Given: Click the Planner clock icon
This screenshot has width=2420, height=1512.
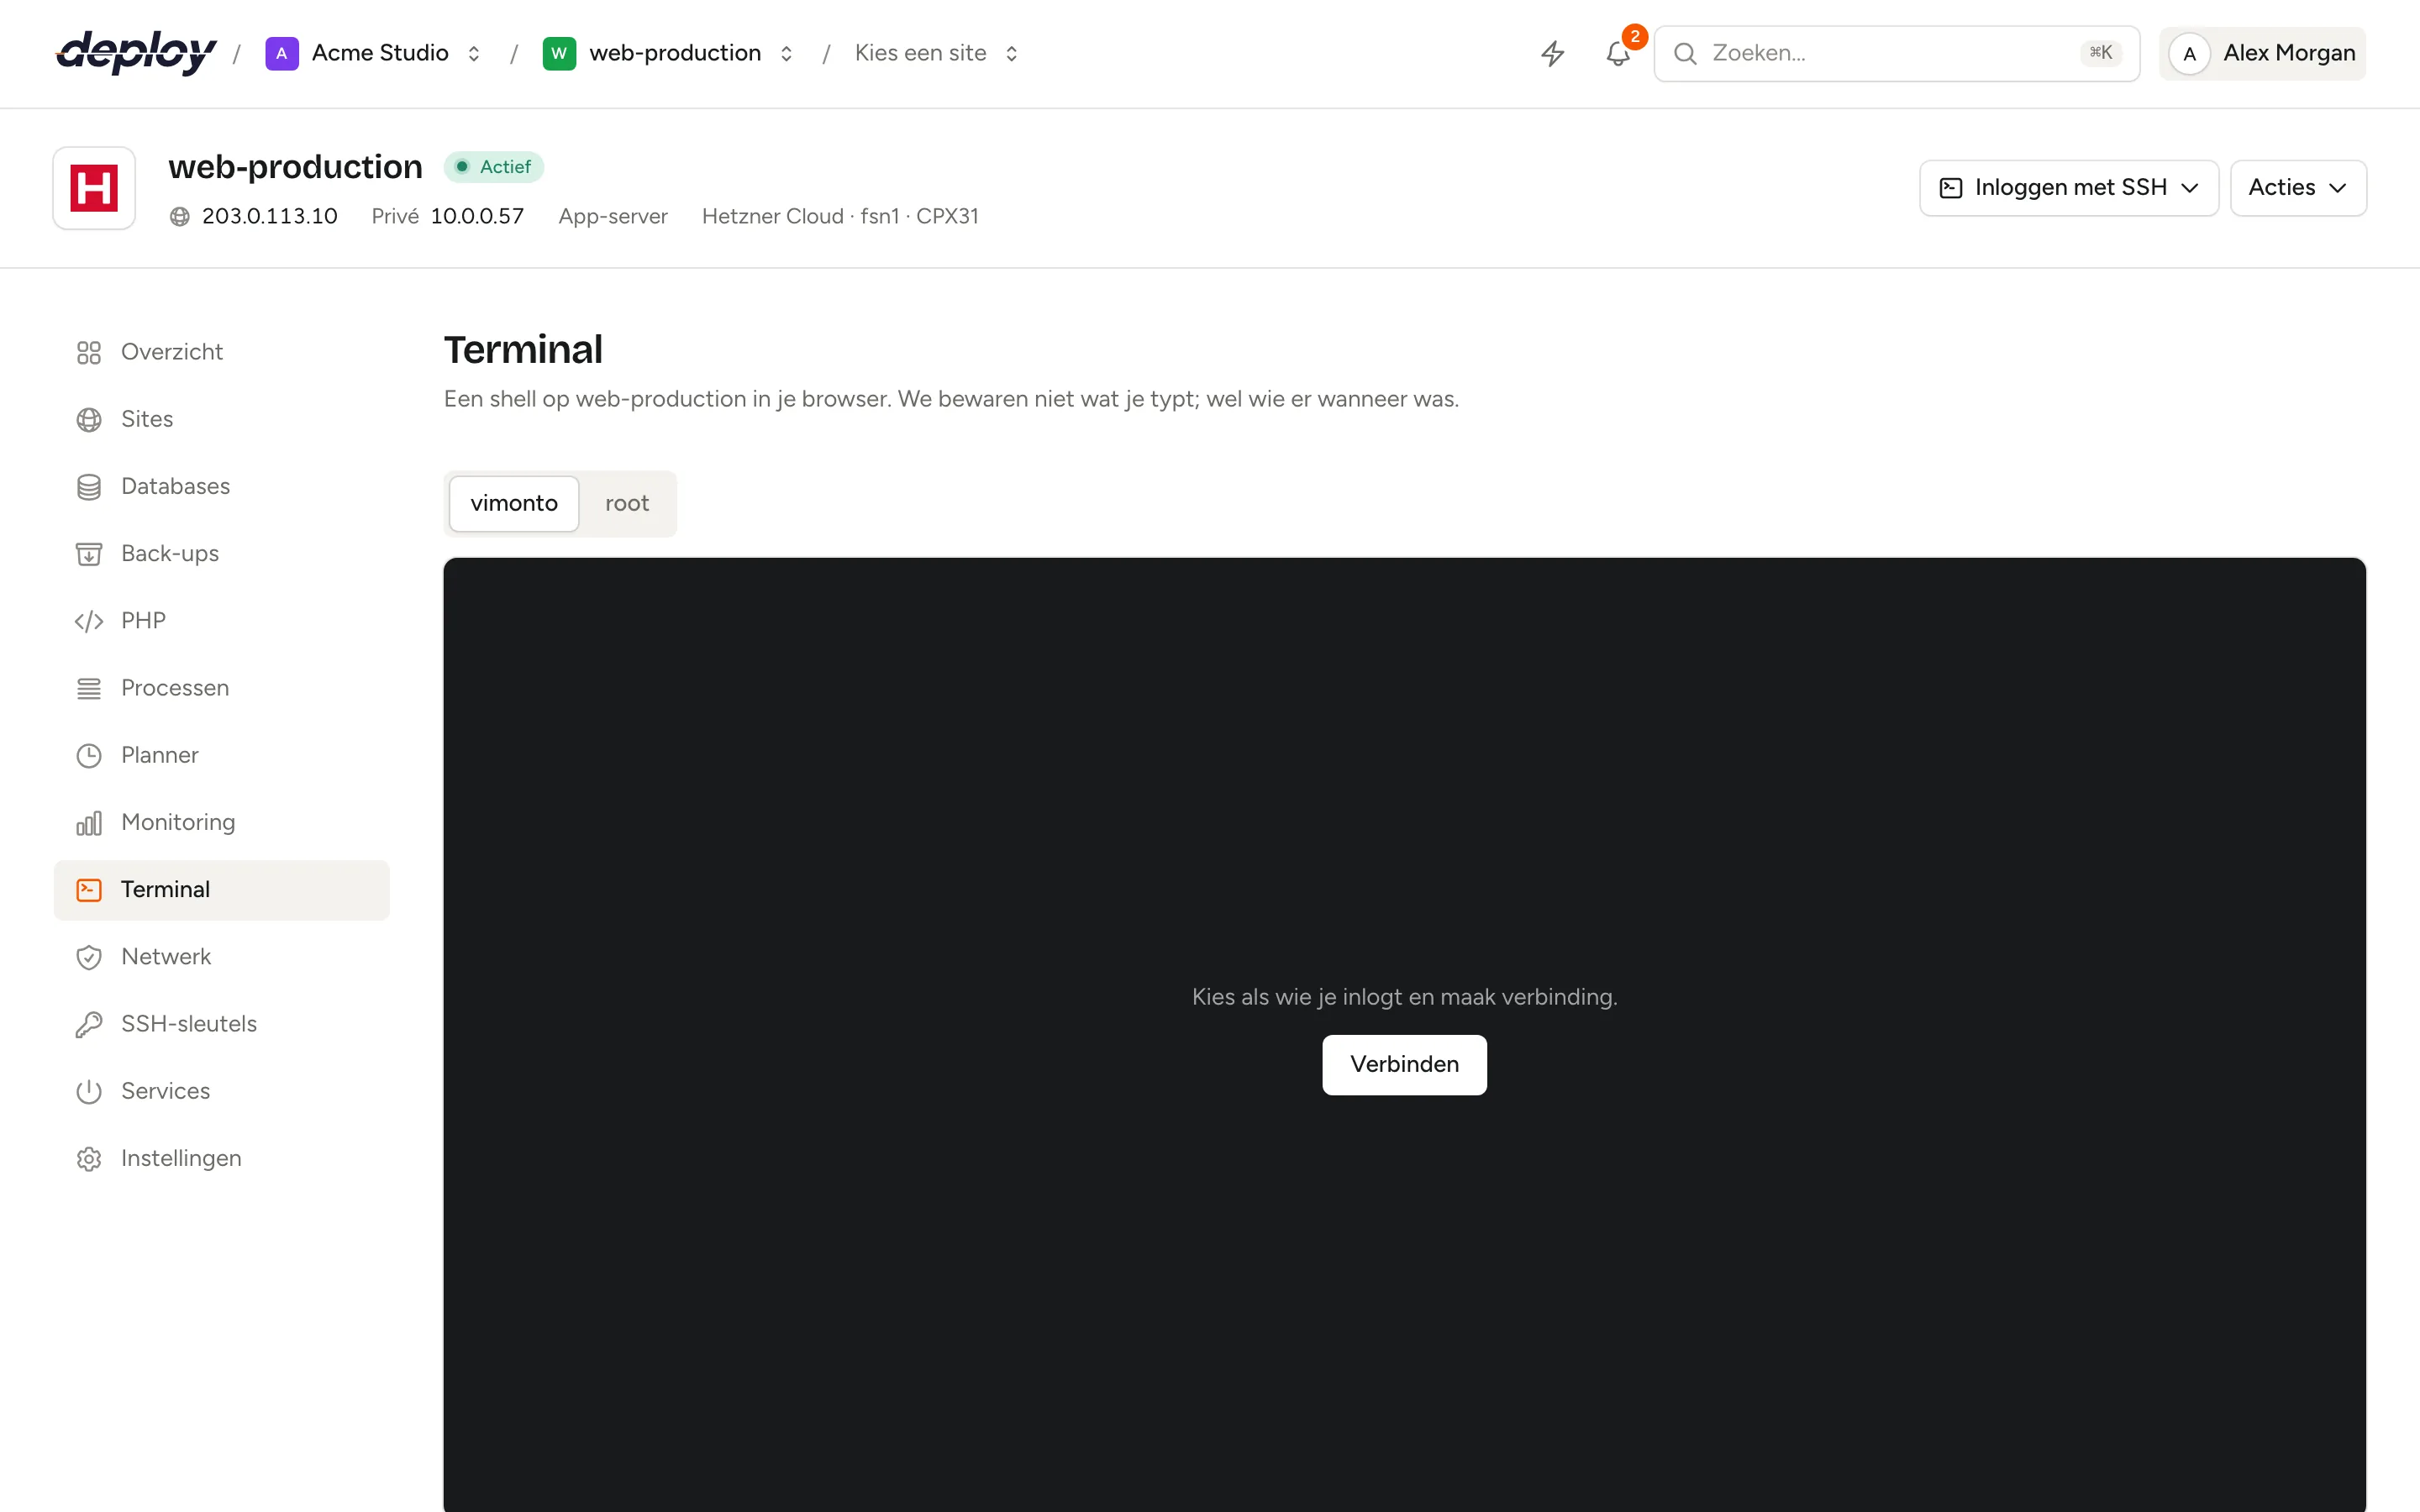Looking at the screenshot, I should pyautogui.click(x=89, y=755).
